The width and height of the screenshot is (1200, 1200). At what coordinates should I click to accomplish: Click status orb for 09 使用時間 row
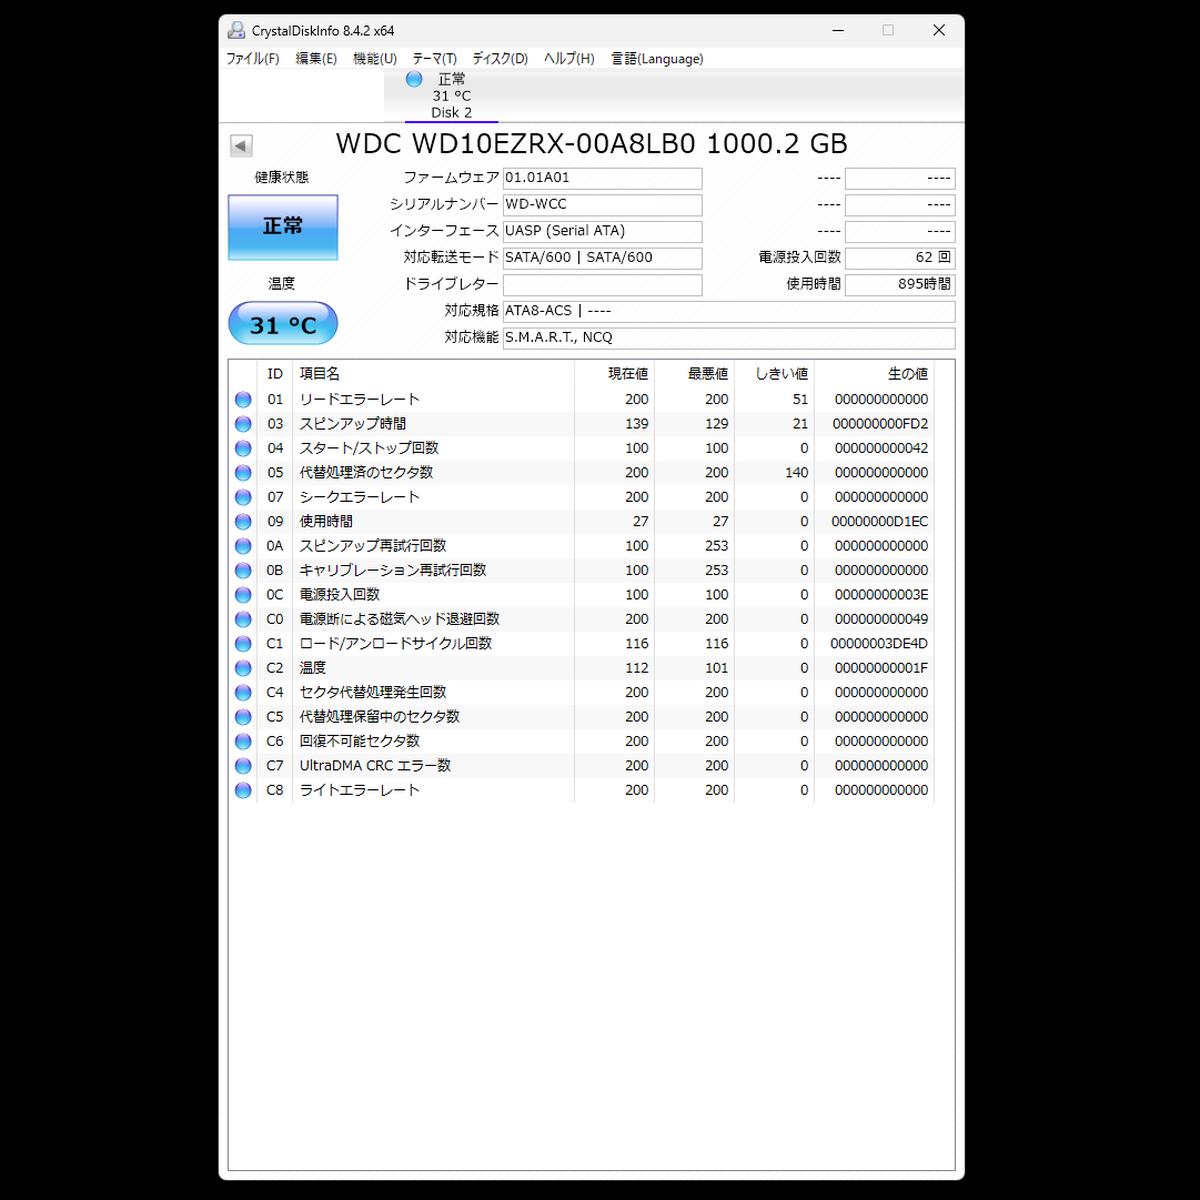tap(243, 522)
